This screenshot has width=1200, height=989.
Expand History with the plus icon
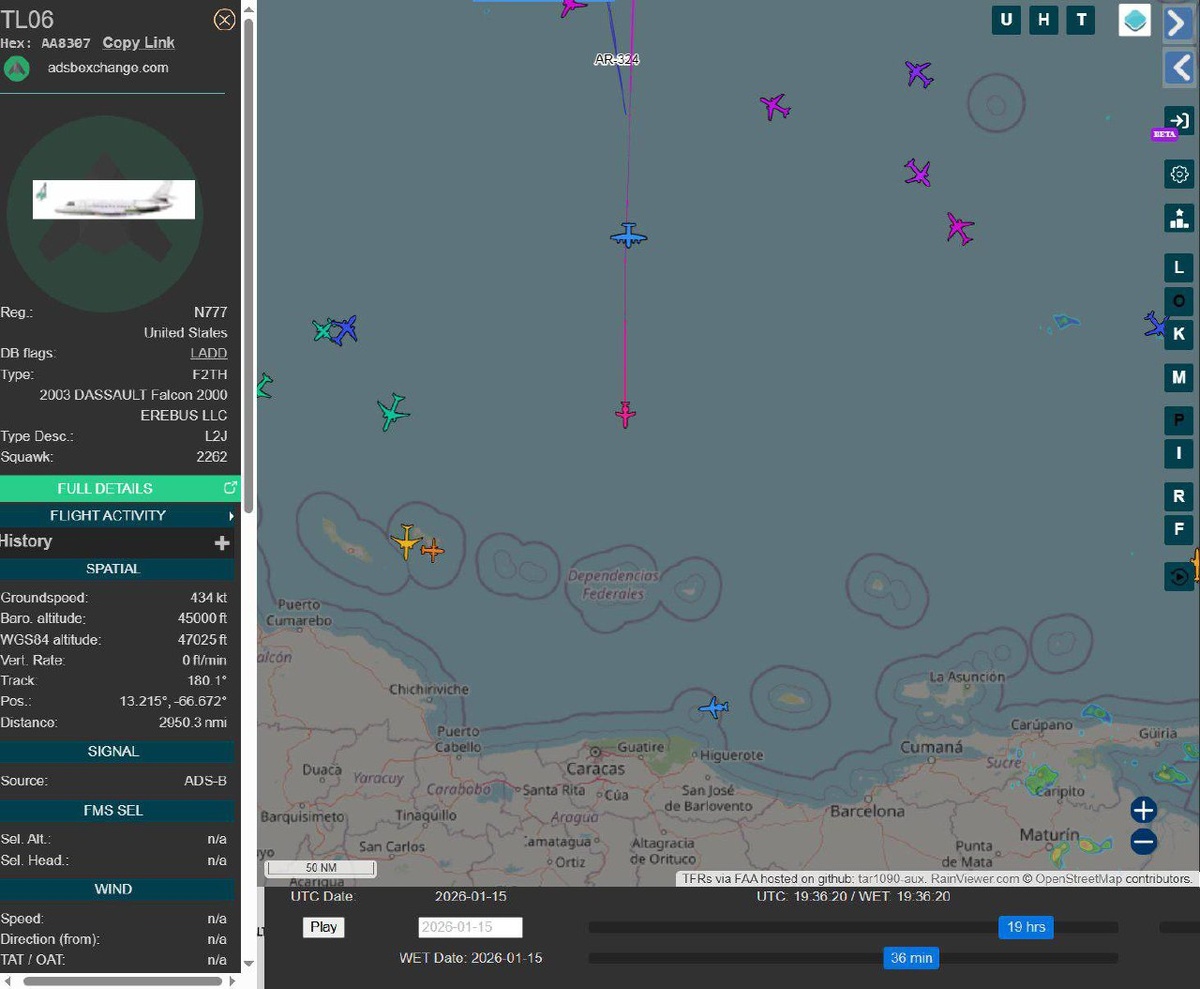tap(222, 542)
